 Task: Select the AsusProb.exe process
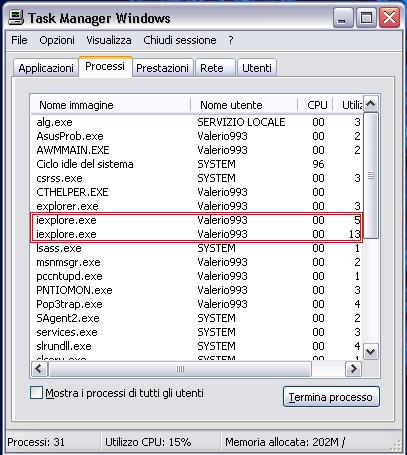(x=197, y=136)
